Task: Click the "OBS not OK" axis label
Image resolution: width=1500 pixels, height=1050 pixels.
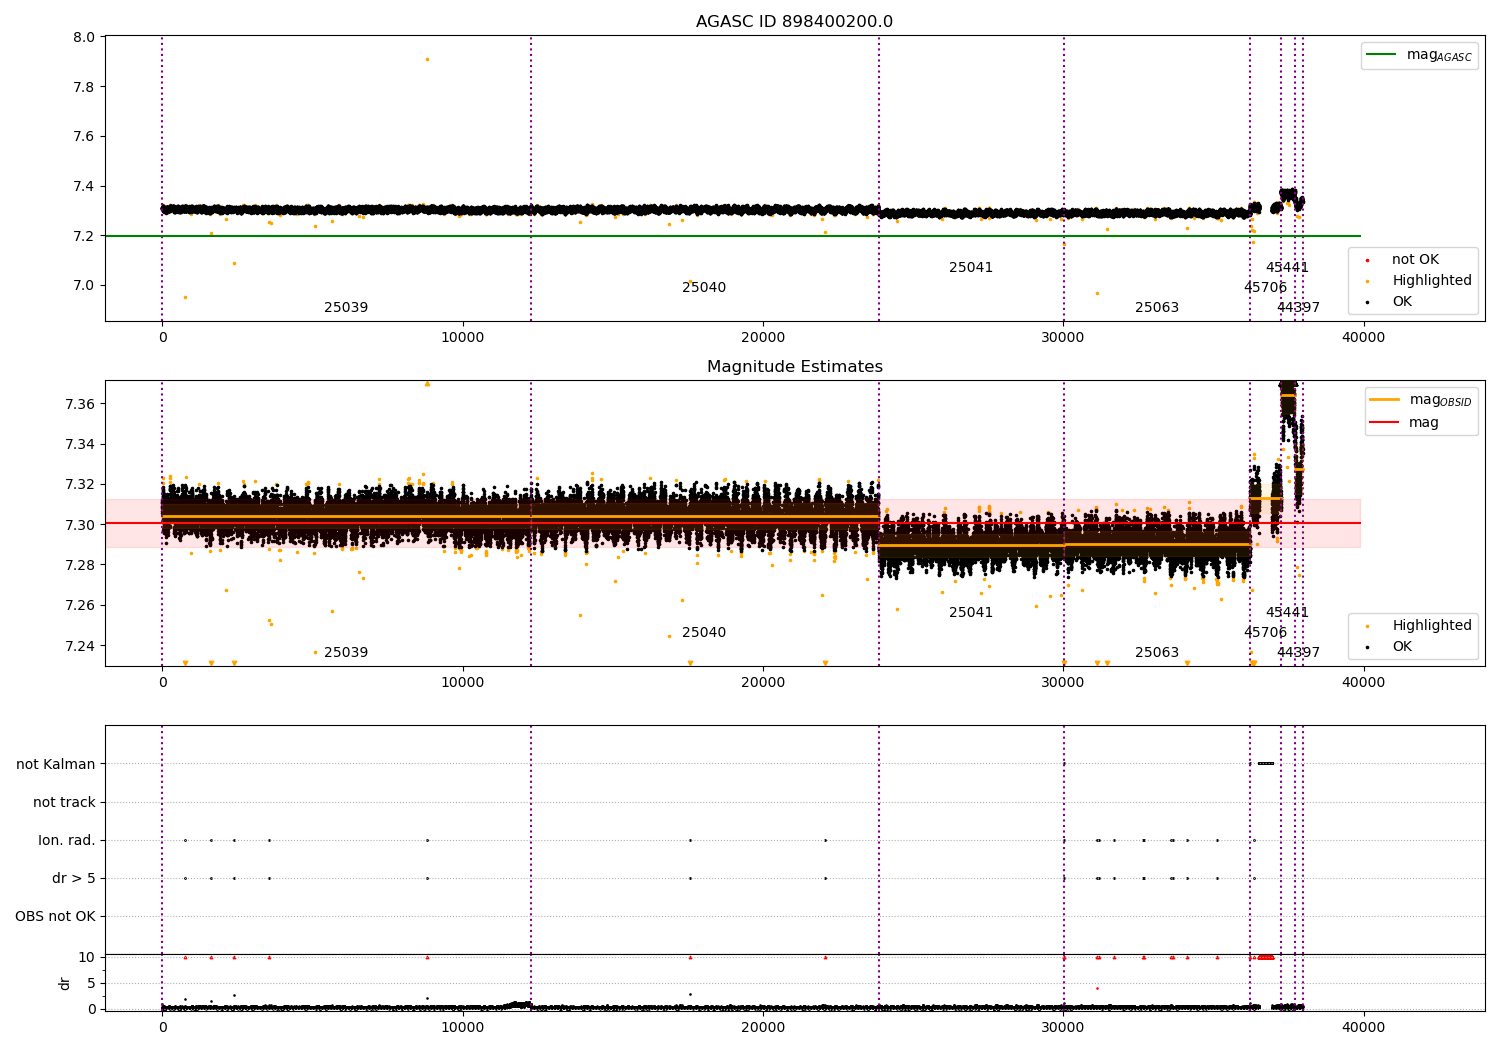Action: (x=55, y=916)
